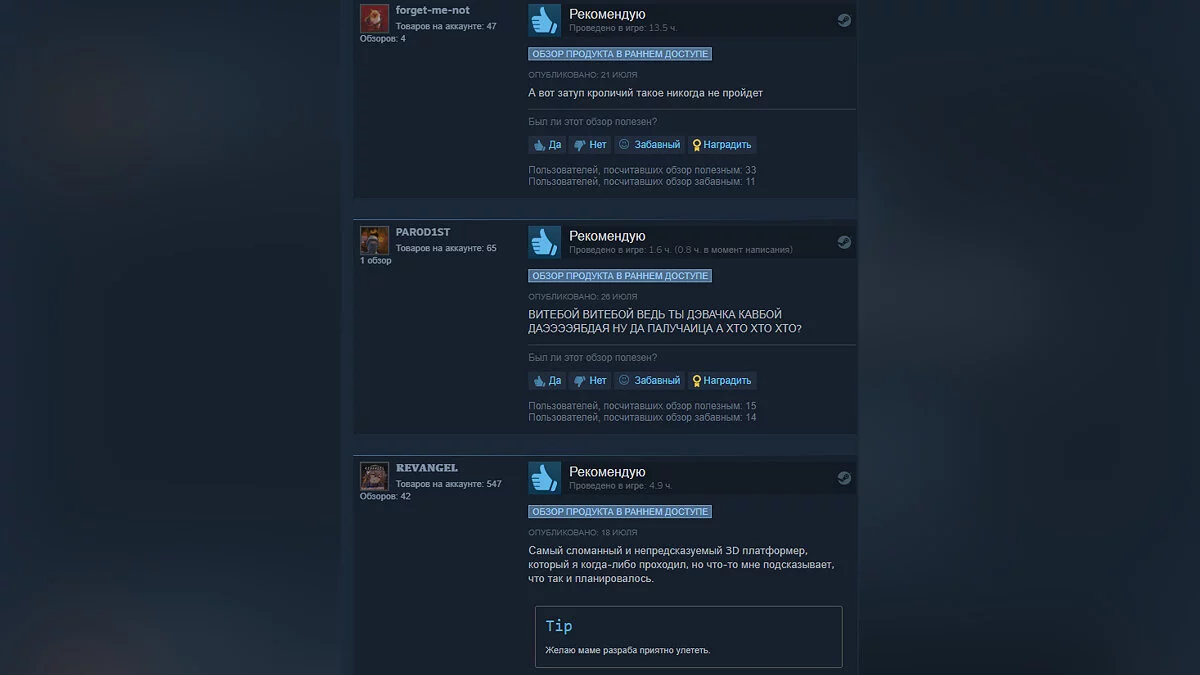Open the REVANGEL username link
The width and height of the screenshot is (1200, 675).
pos(427,468)
